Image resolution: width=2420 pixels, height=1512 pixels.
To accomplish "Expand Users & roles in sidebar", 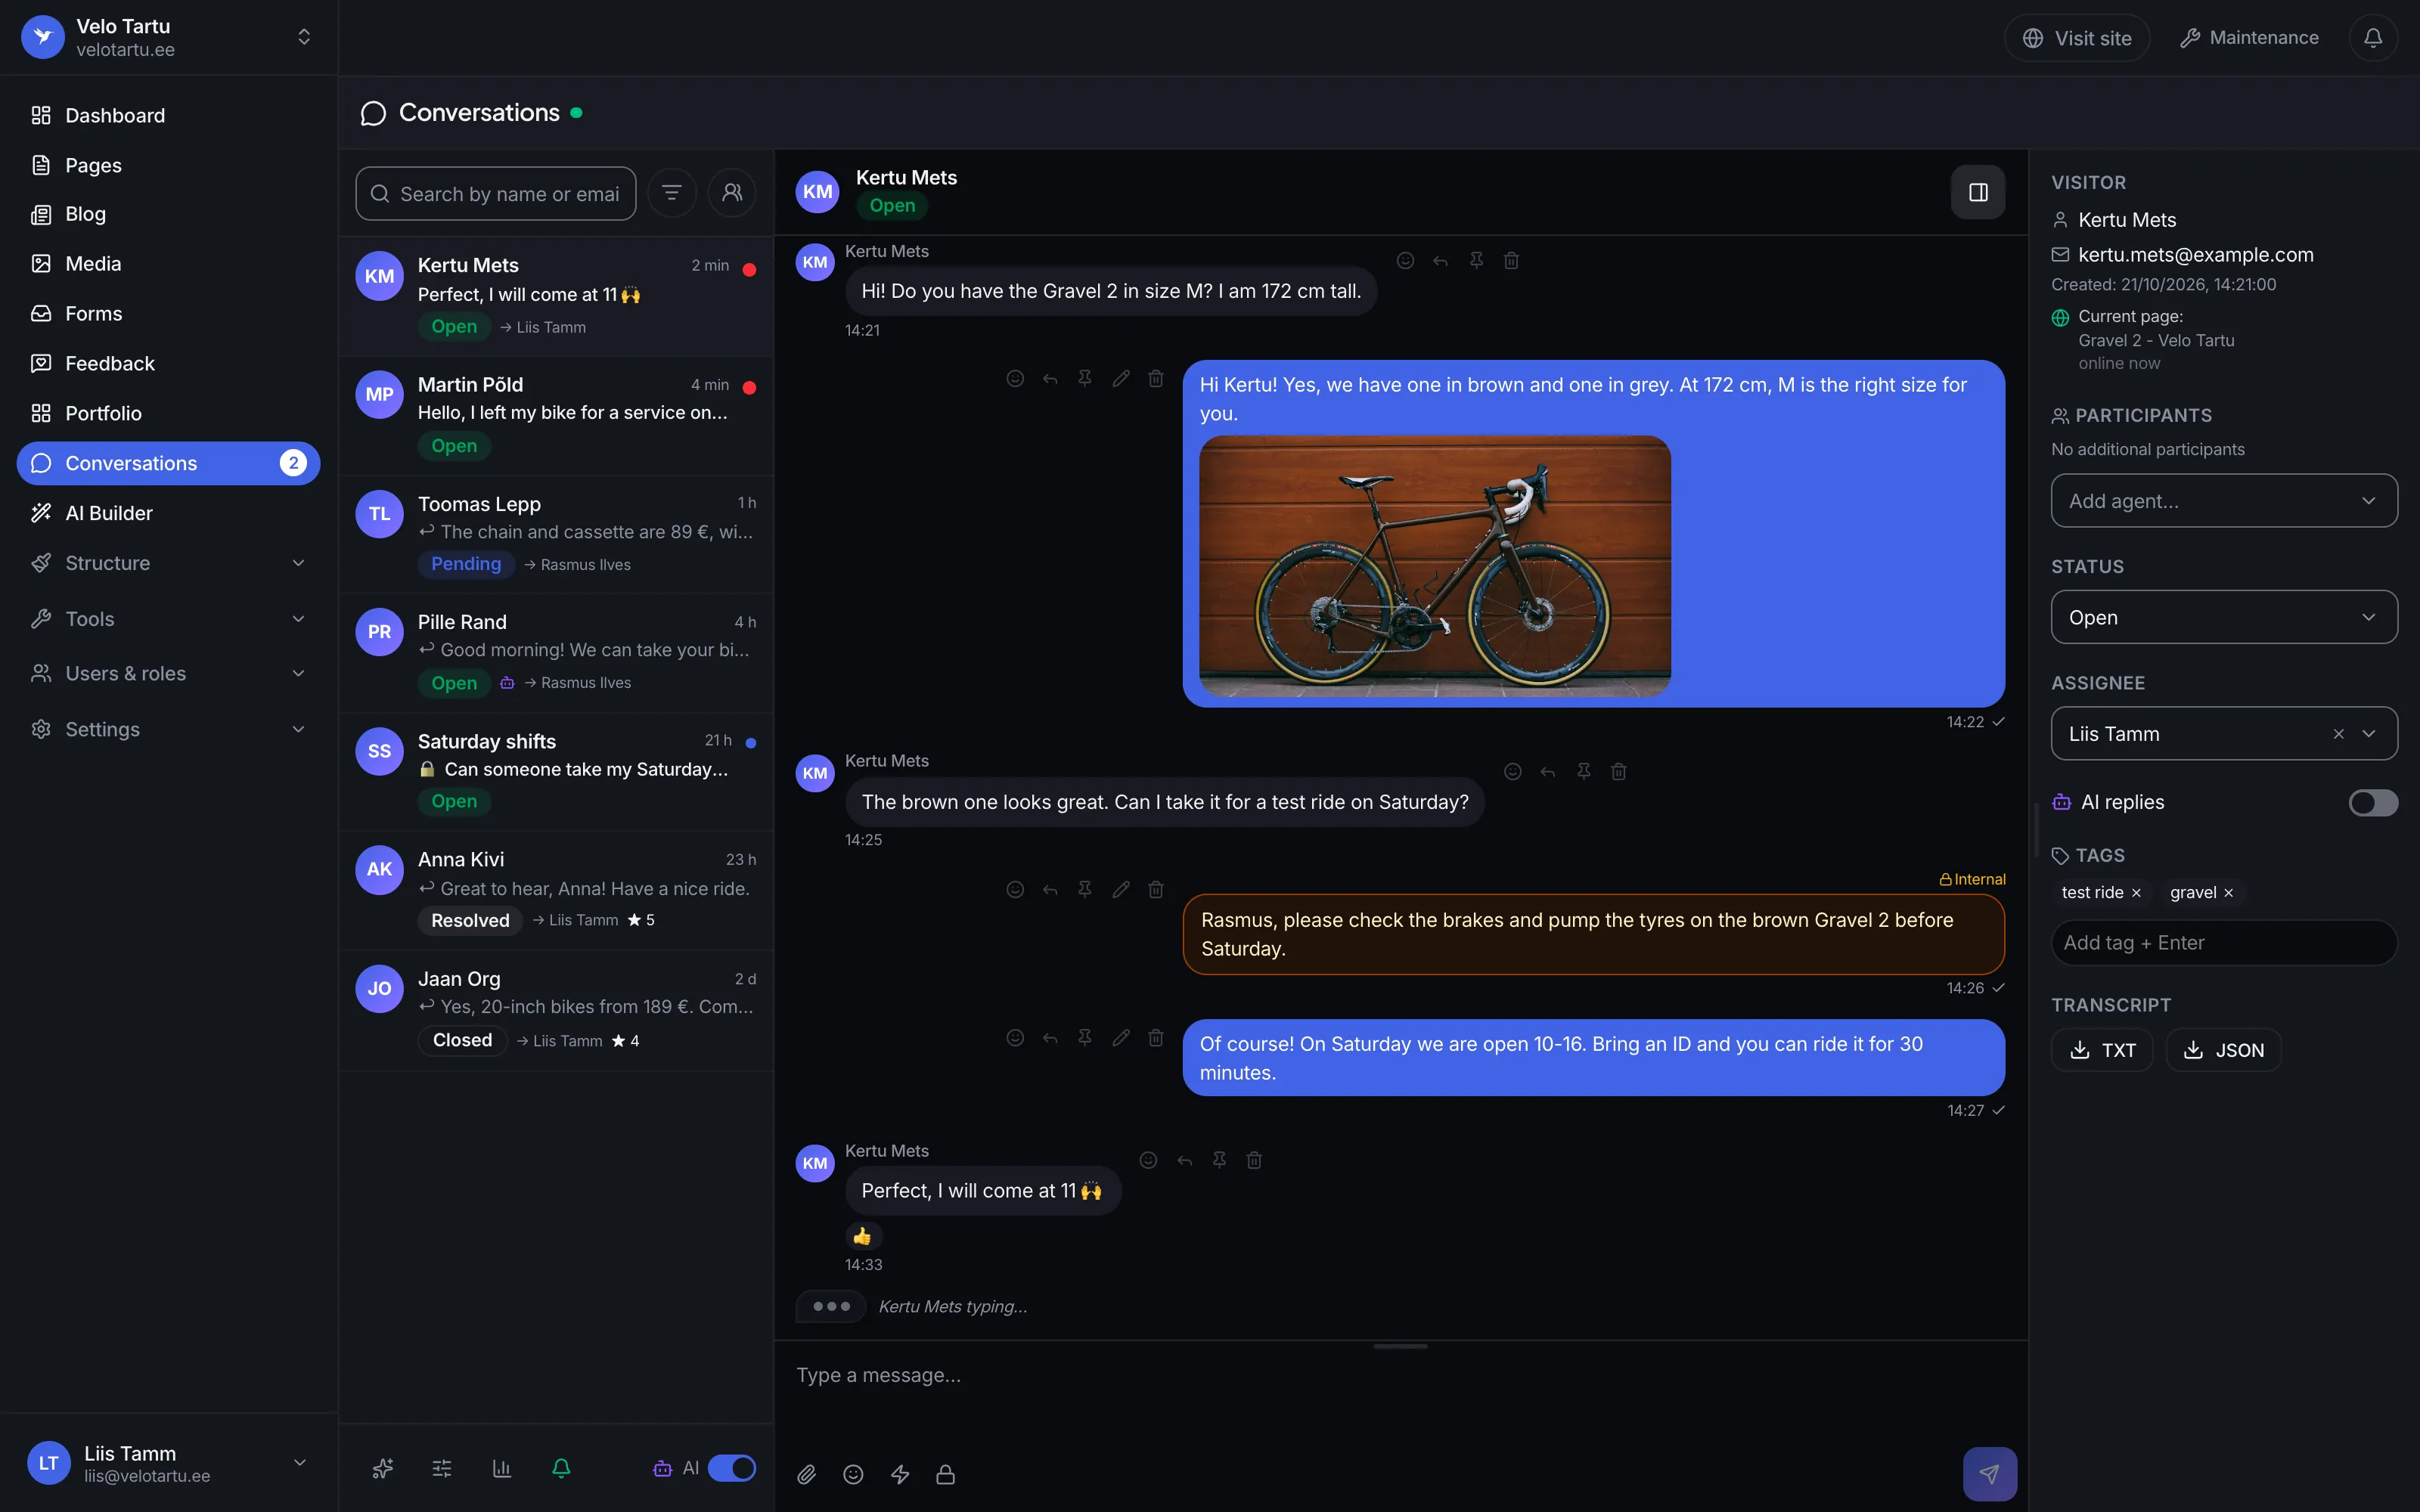I will point(168,674).
